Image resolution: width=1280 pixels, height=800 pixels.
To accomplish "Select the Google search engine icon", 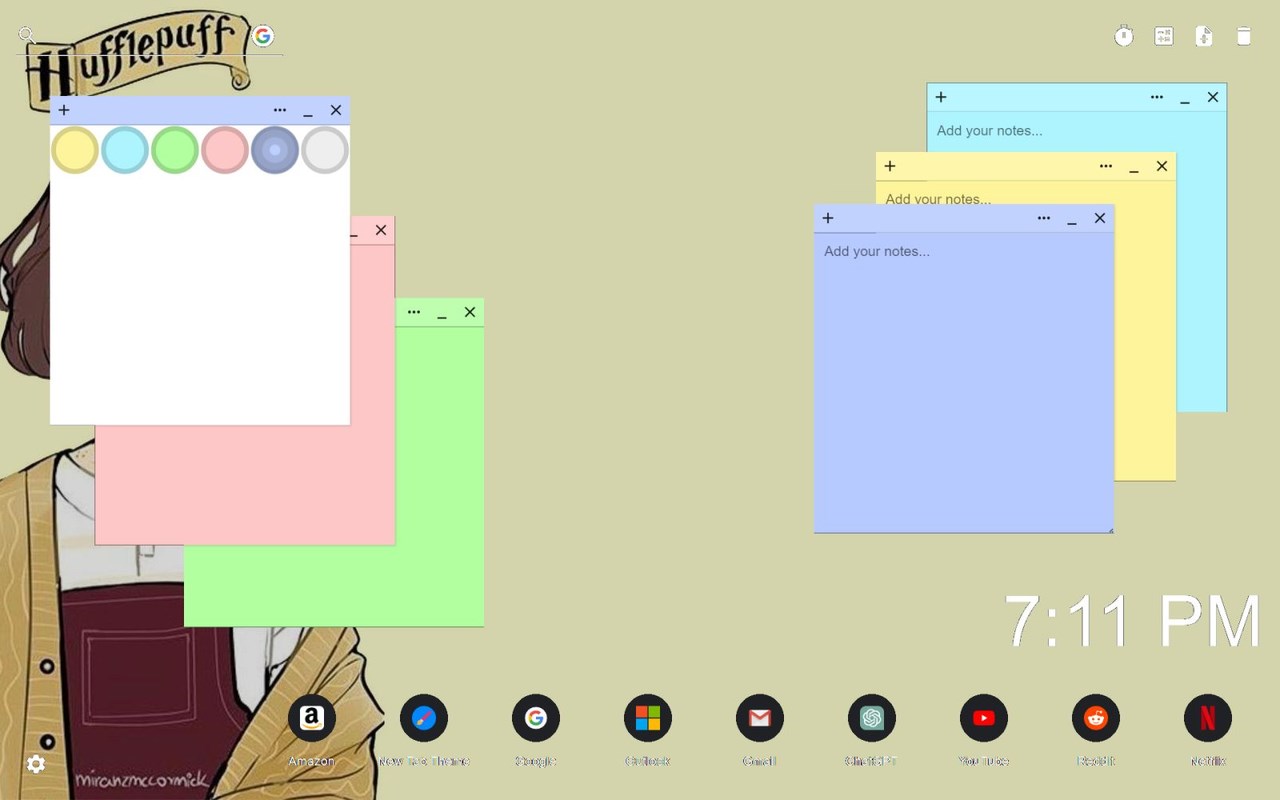I will (263, 36).
